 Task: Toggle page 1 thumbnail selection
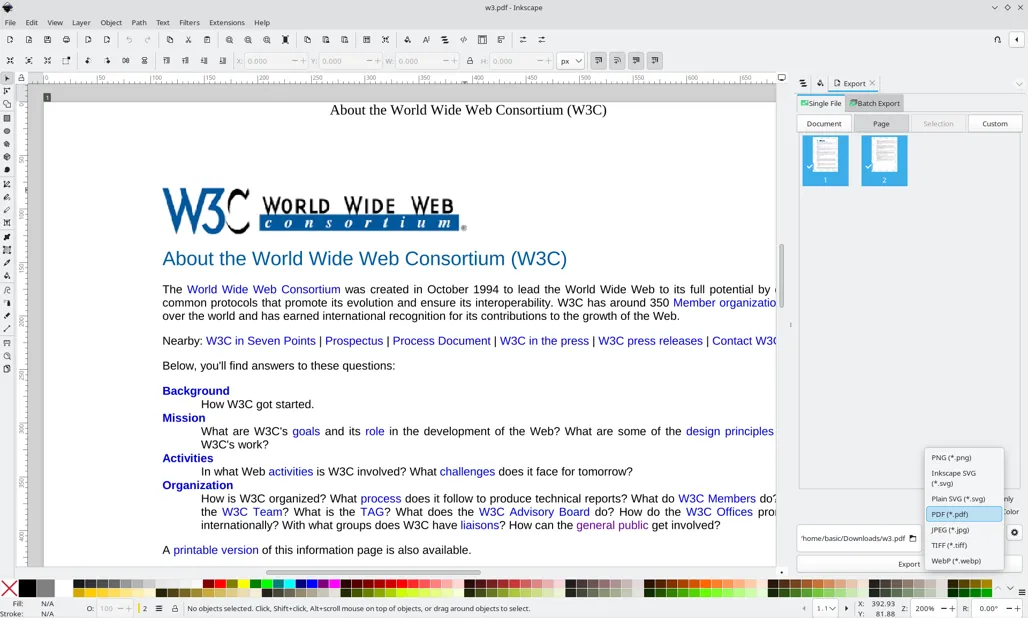(x=825, y=160)
